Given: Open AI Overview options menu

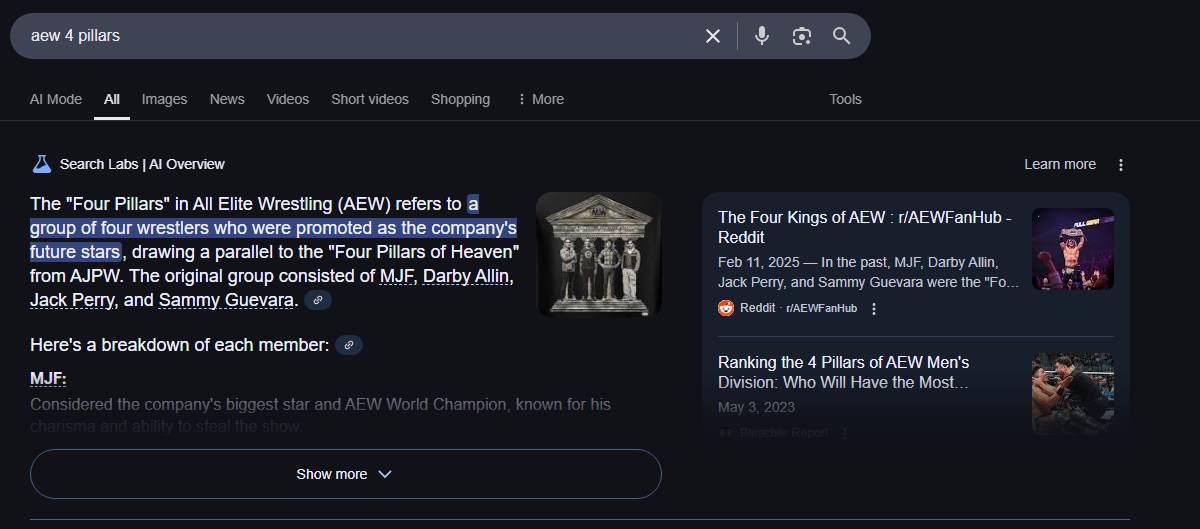Looking at the screenshot, I should [1121, 164].
